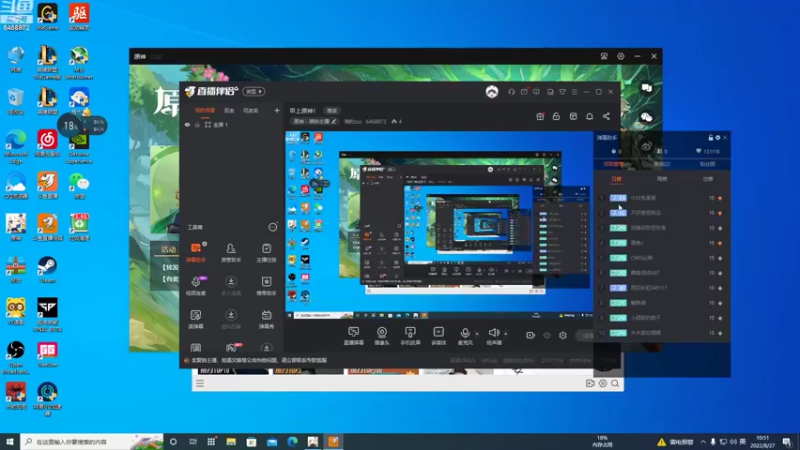Switch to the 贵宾(2) tab in the 弹幕助手 panel
800x450 pixels.
[662, 164]
